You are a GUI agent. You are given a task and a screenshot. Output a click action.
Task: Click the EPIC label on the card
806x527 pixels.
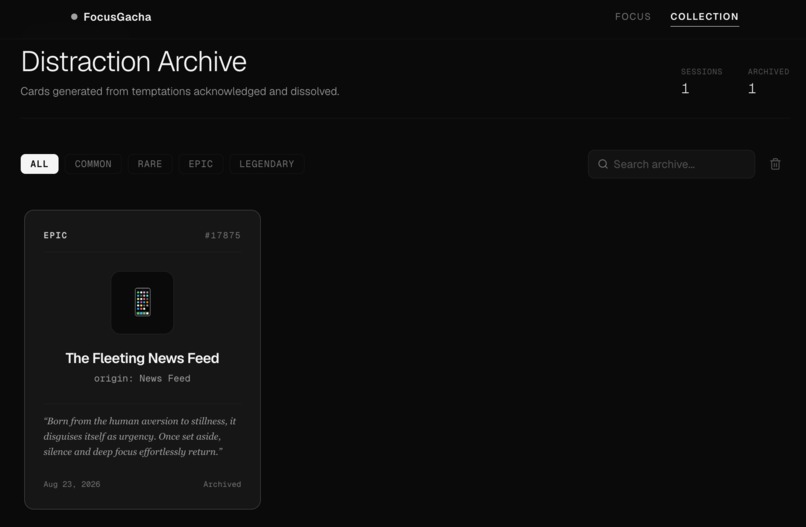coord(56,235)
